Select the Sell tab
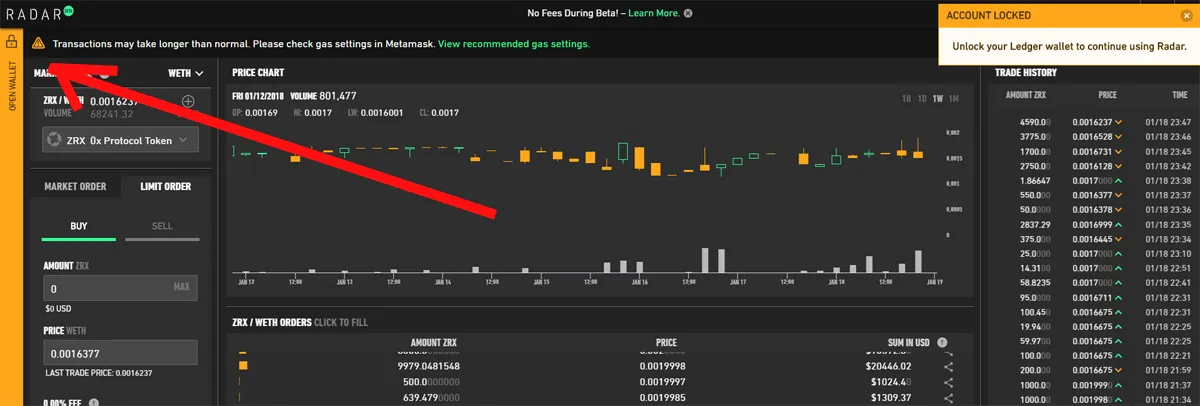The width and height of the screenshot is (1200, 406). tap(162, 226)
